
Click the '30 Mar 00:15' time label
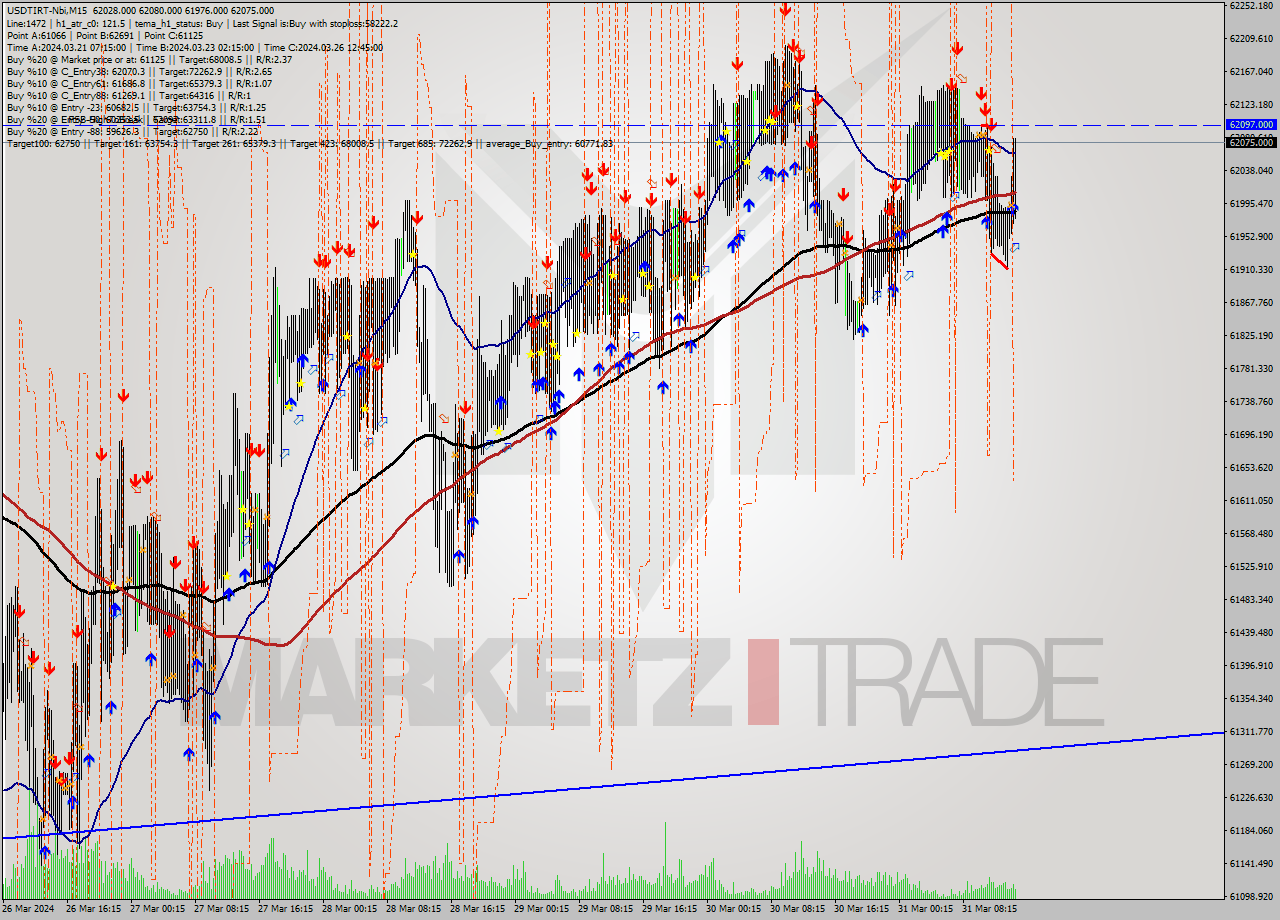coord(733,909)
